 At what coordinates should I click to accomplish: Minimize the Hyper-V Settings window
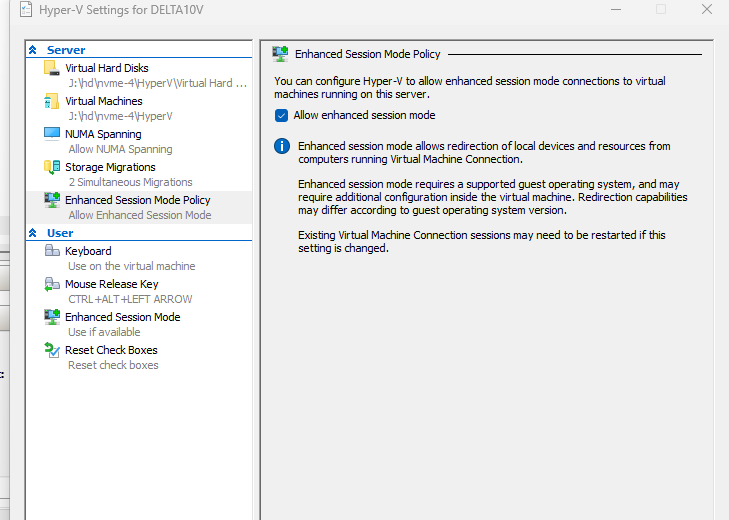point(616,9)
